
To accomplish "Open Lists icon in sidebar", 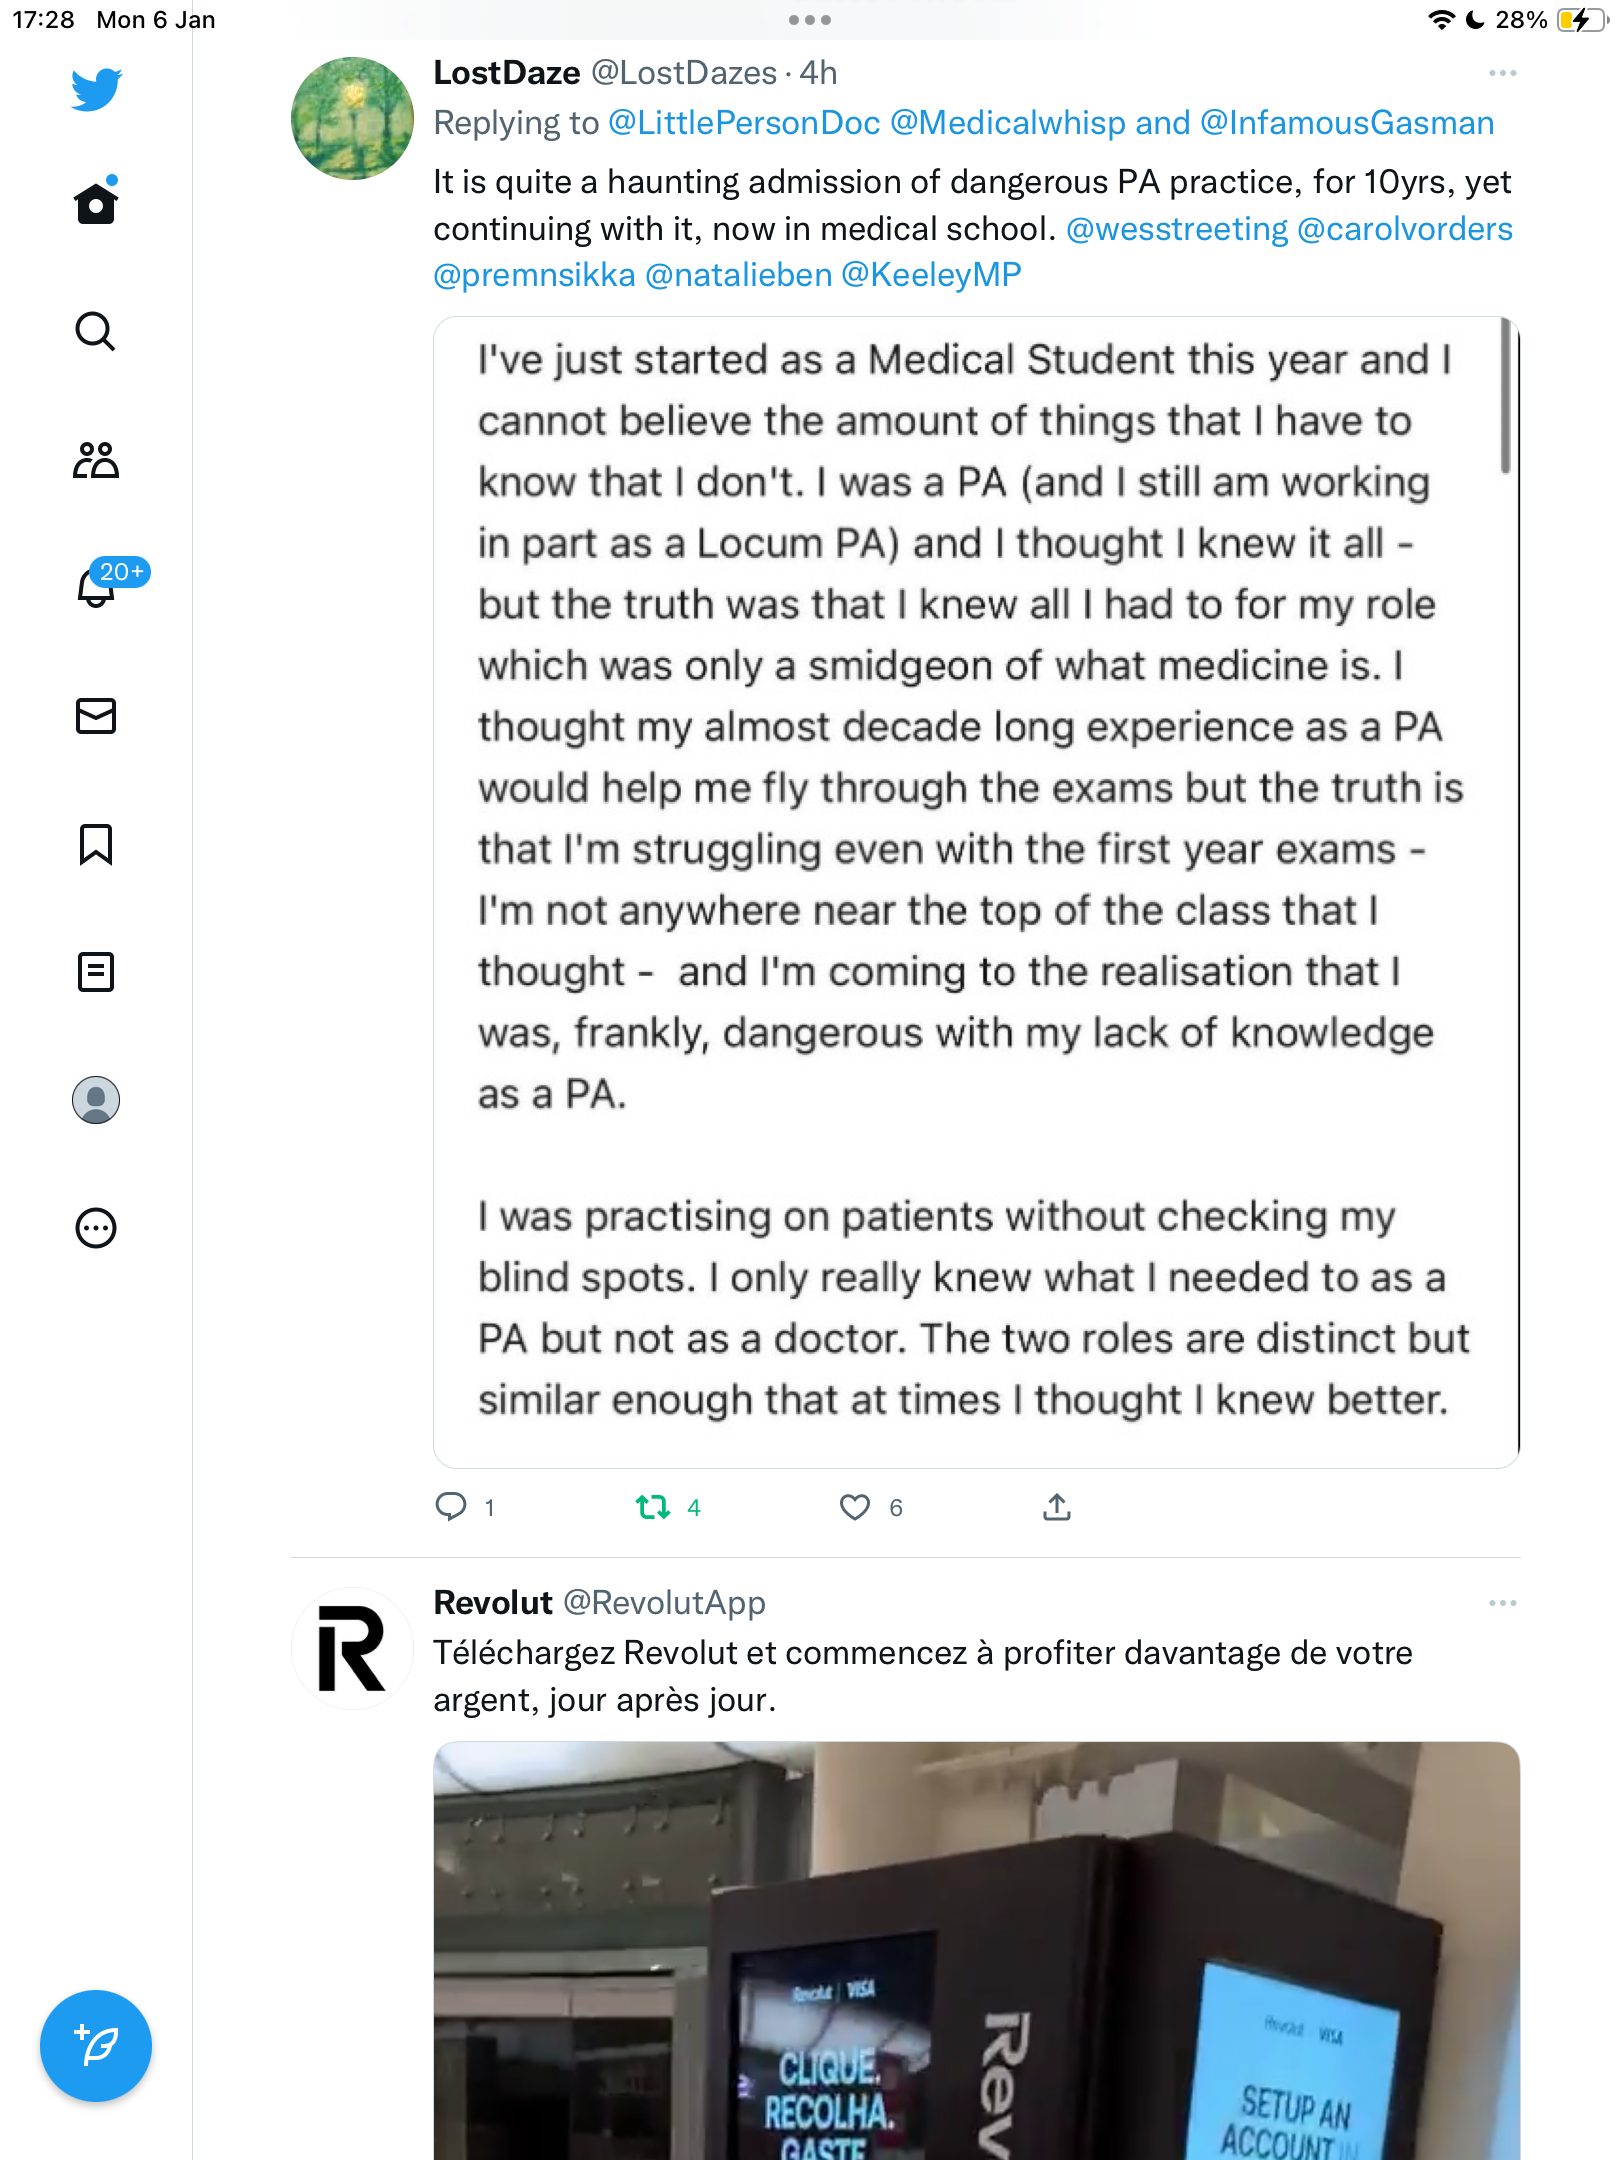I will tap(96, 972).
